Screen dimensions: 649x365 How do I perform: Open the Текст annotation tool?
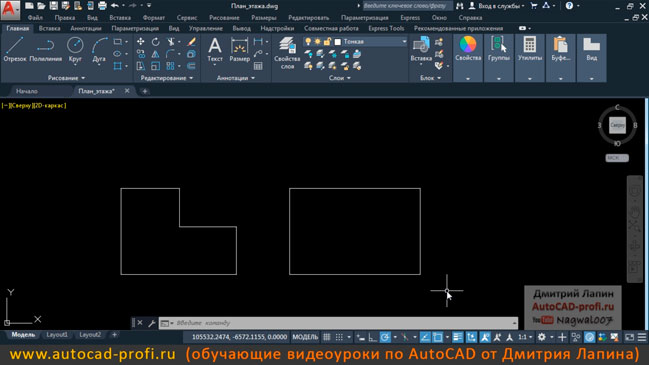(215, 50)
